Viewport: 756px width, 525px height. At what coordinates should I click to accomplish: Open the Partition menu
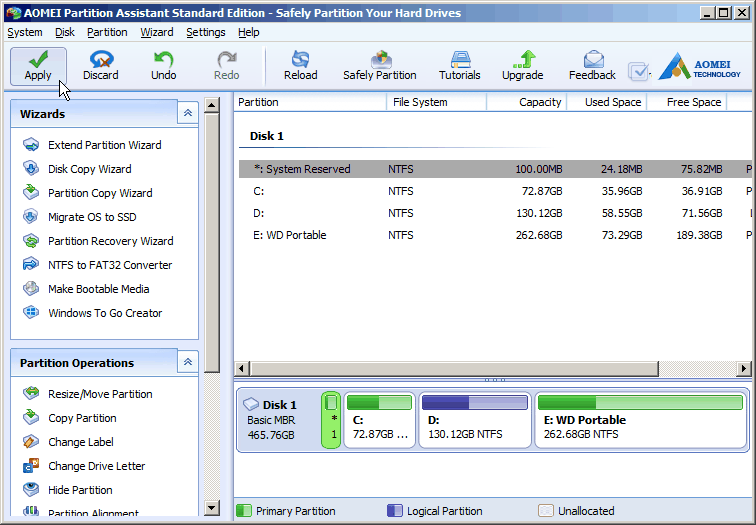pos(107,32)
